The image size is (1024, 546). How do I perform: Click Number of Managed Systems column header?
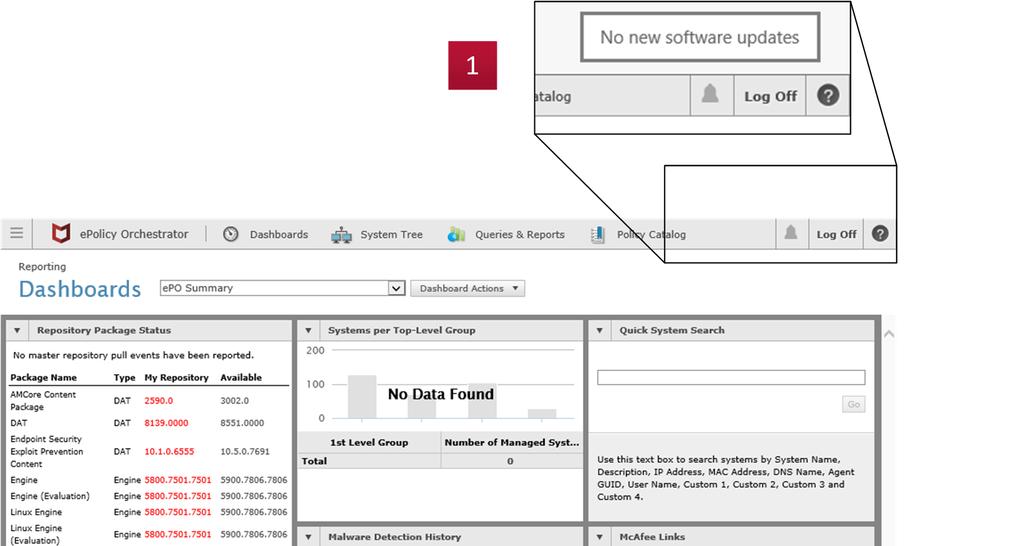pyautogui.click(x=511, y=442)
